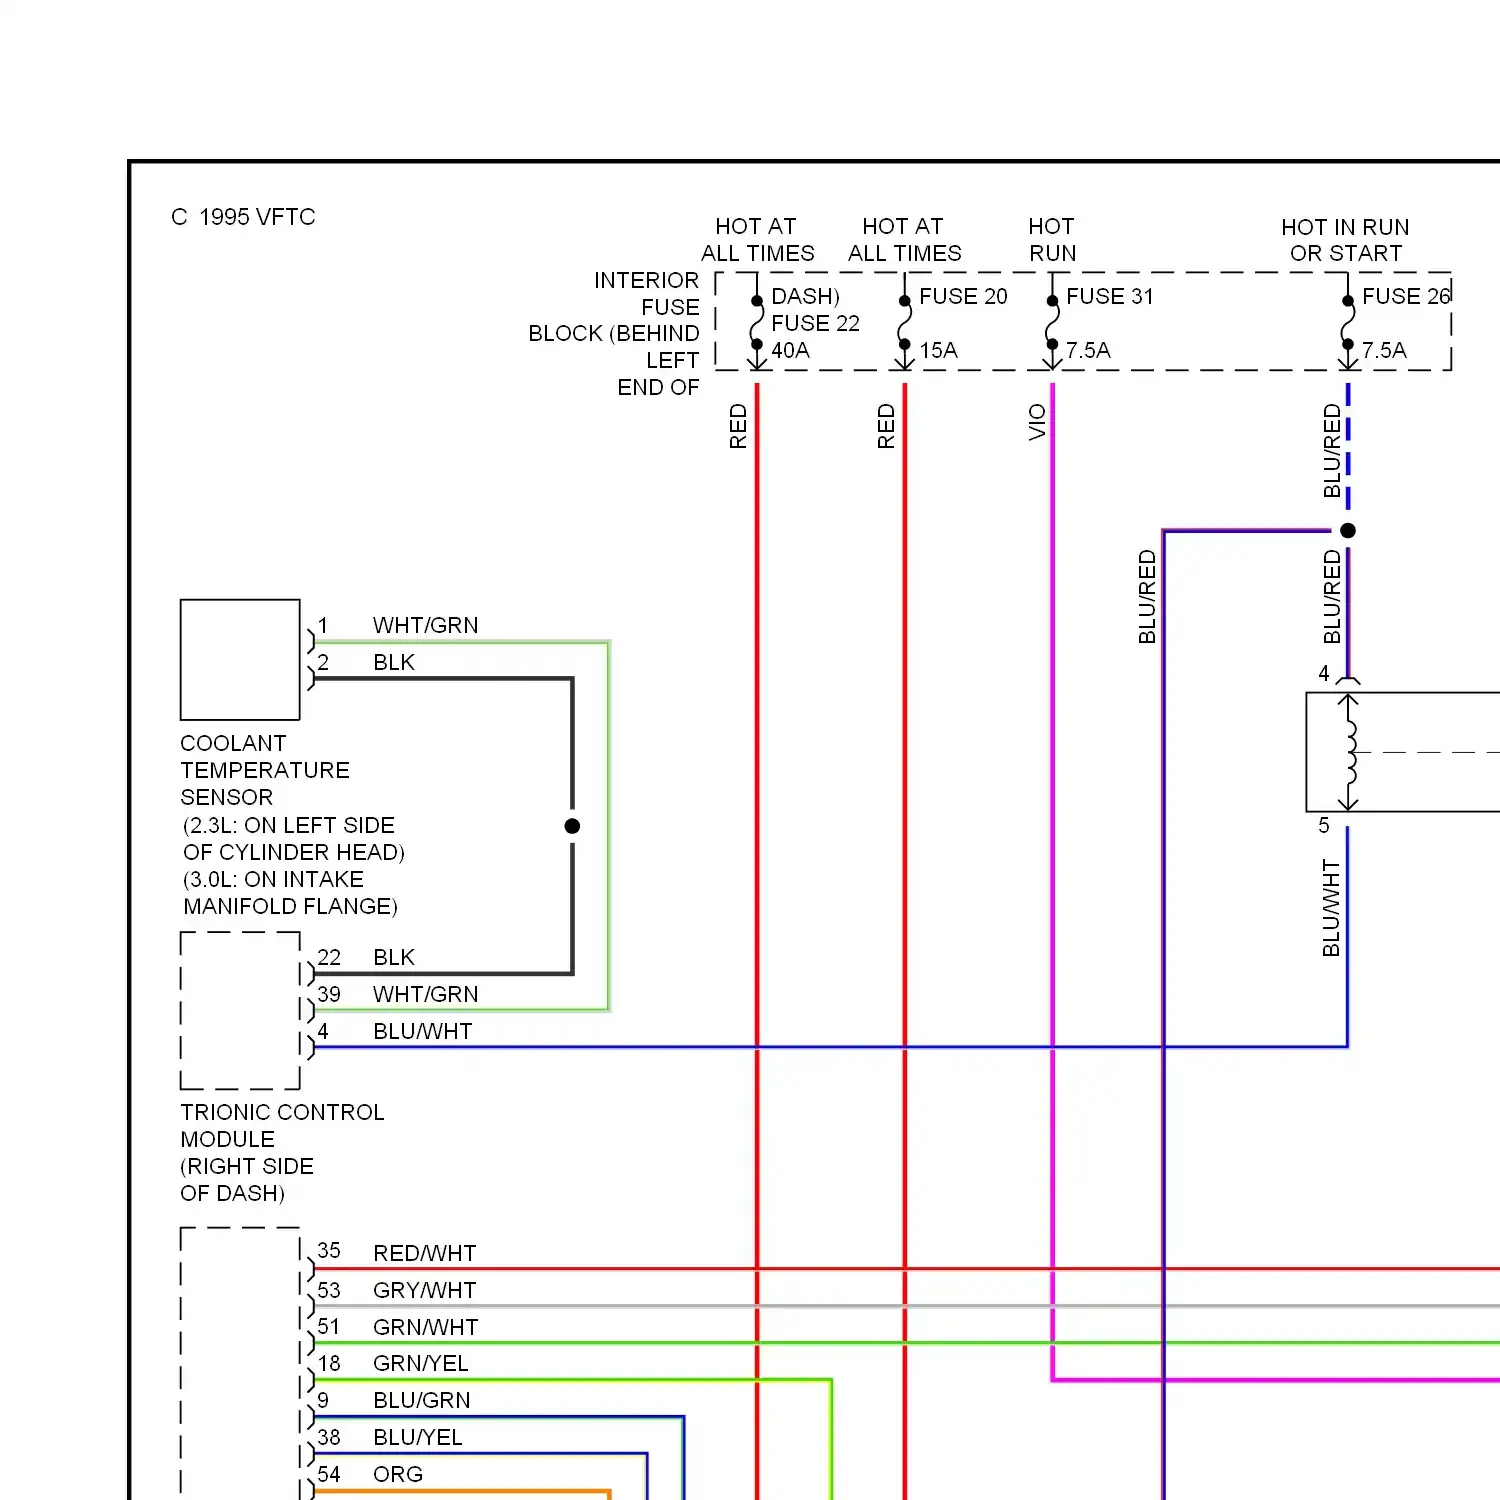Click the 'VIO' wire color label
This screenshot has height=1500, width=1500.
coord(1037,422)
